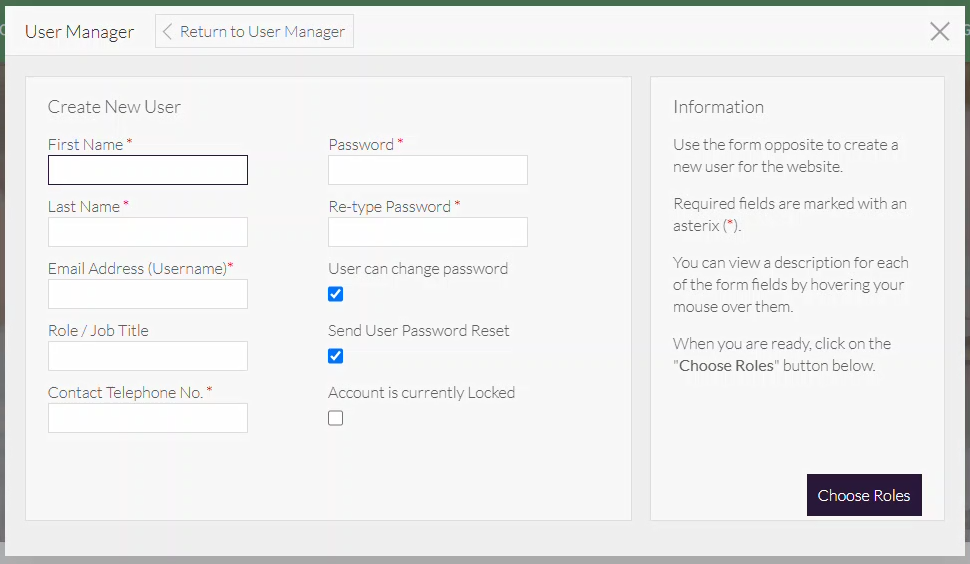Image resolution: width=970 pixels, height=564 pixels.
Task: Click the Create New User heading
Action: 114,107
